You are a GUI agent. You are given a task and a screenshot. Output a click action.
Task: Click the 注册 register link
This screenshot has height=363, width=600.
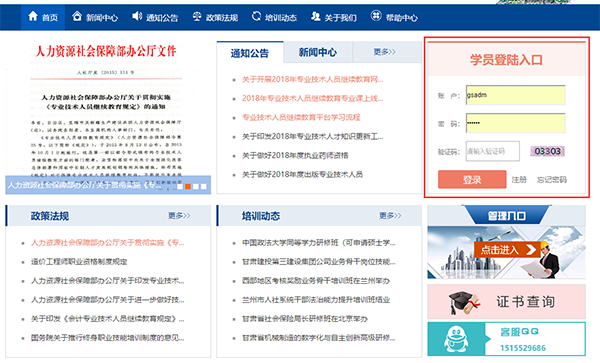point(519,179)
